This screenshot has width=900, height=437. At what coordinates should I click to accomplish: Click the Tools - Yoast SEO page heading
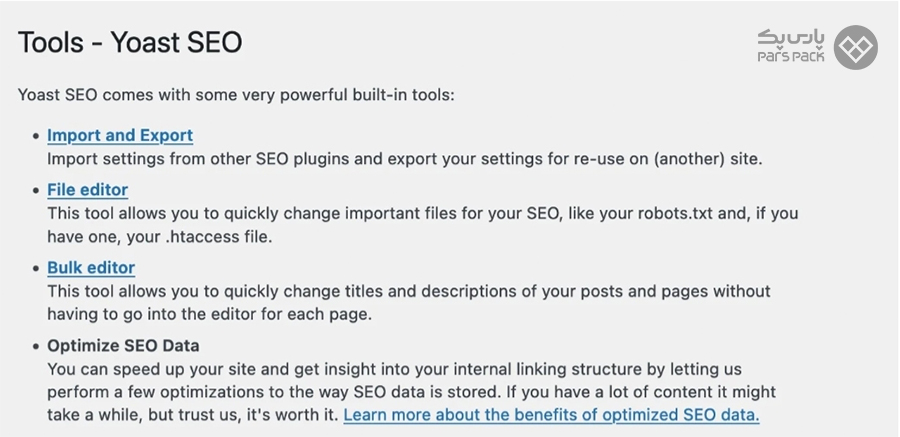click(130, 43)
